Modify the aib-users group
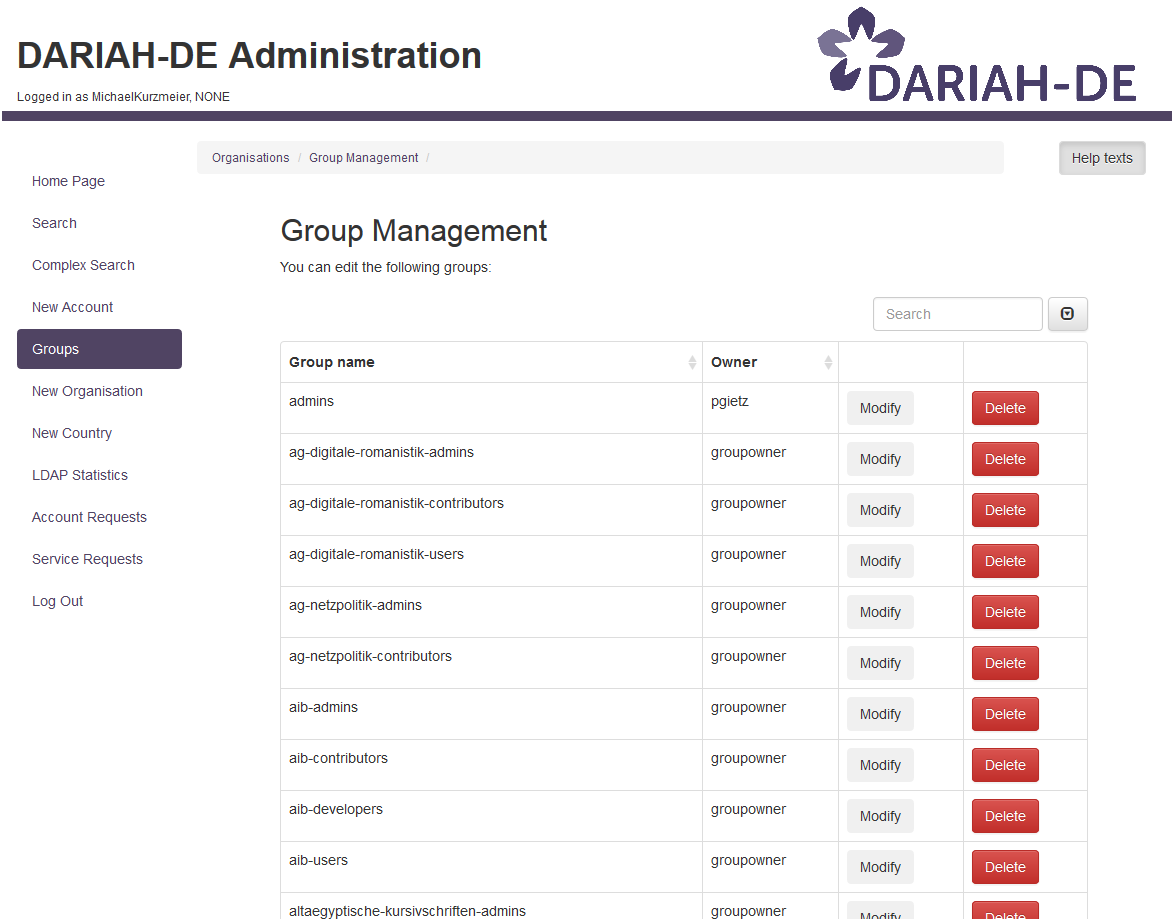 [880, 867]
